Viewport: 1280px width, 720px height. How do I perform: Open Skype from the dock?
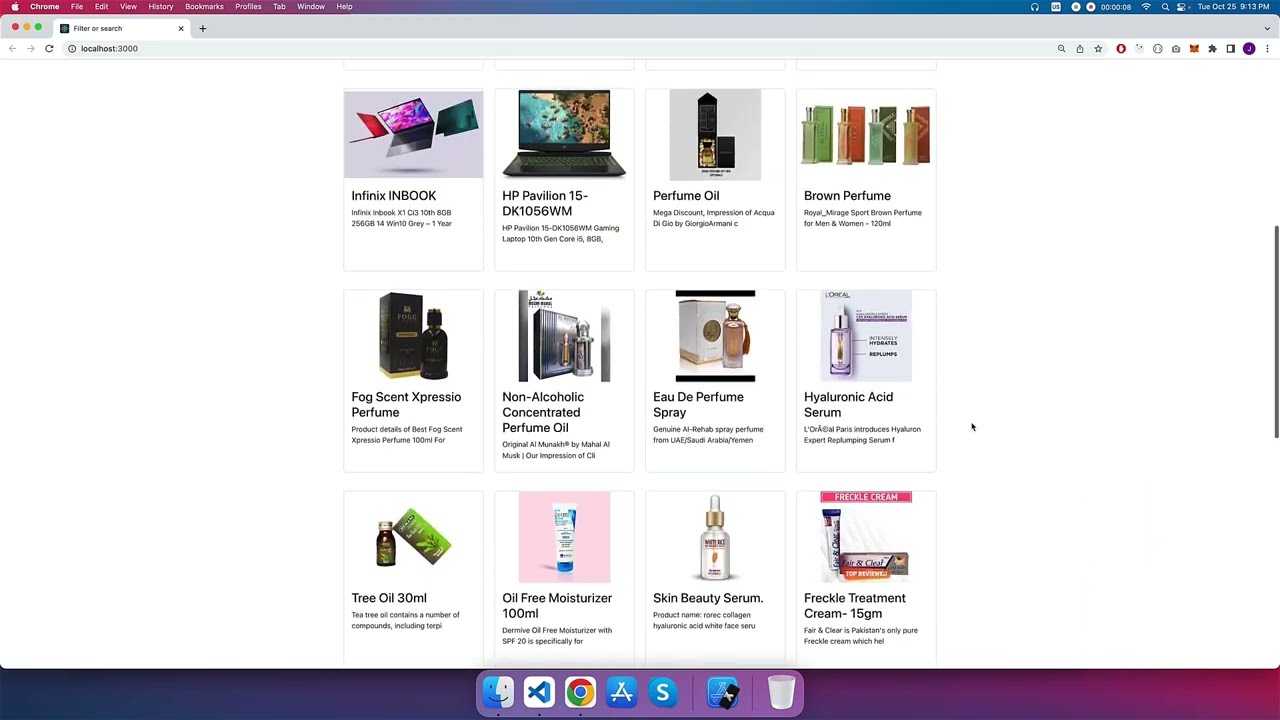click(x=662, y=692)
